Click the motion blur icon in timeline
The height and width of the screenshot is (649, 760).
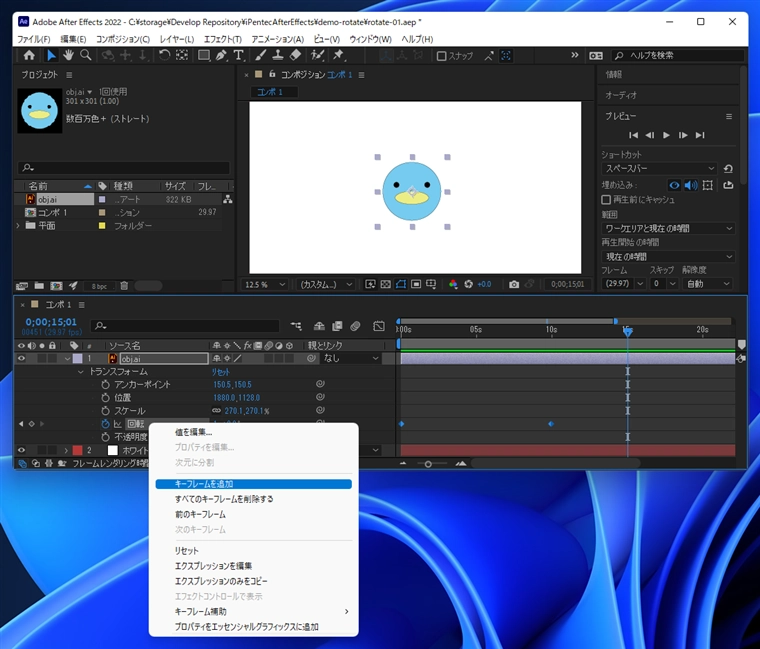(355, 326)
